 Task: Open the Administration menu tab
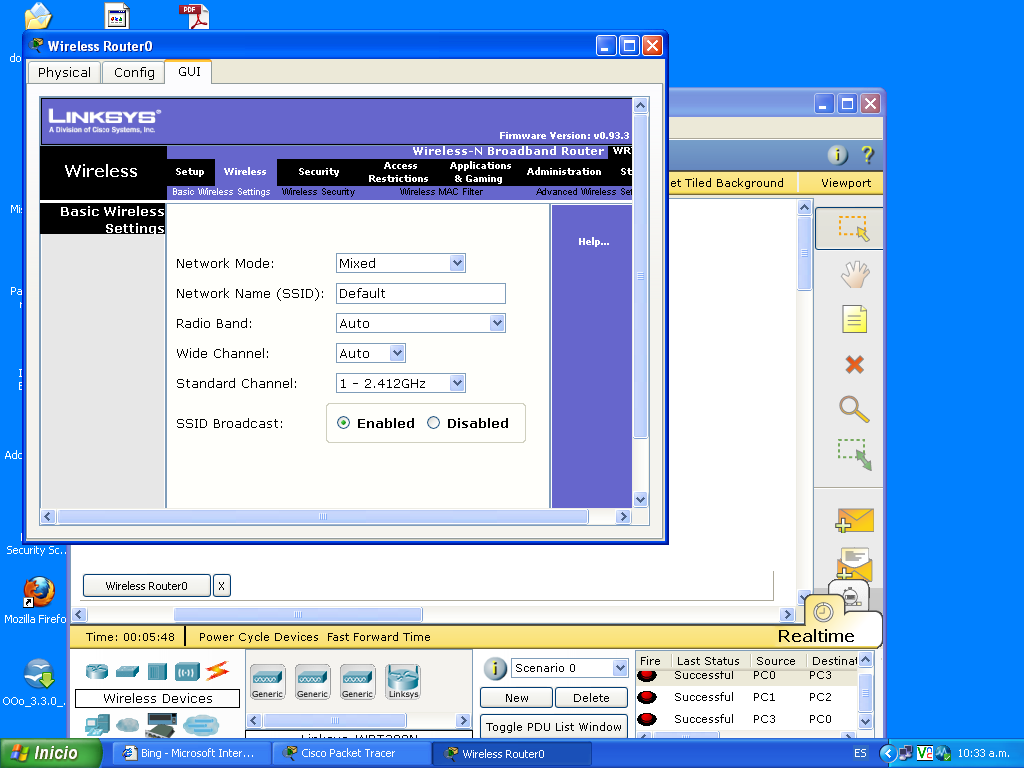tap(564, 172)
